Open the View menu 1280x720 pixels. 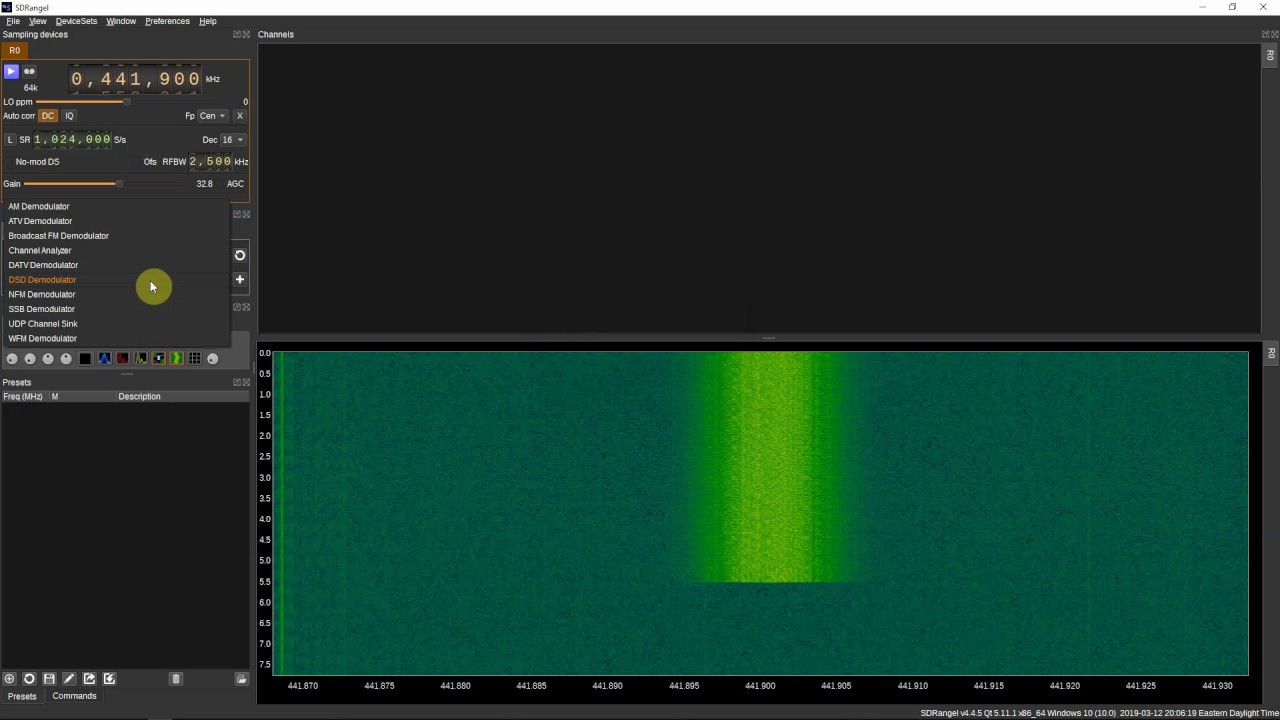pyautogui.click(x=38, y=21)
